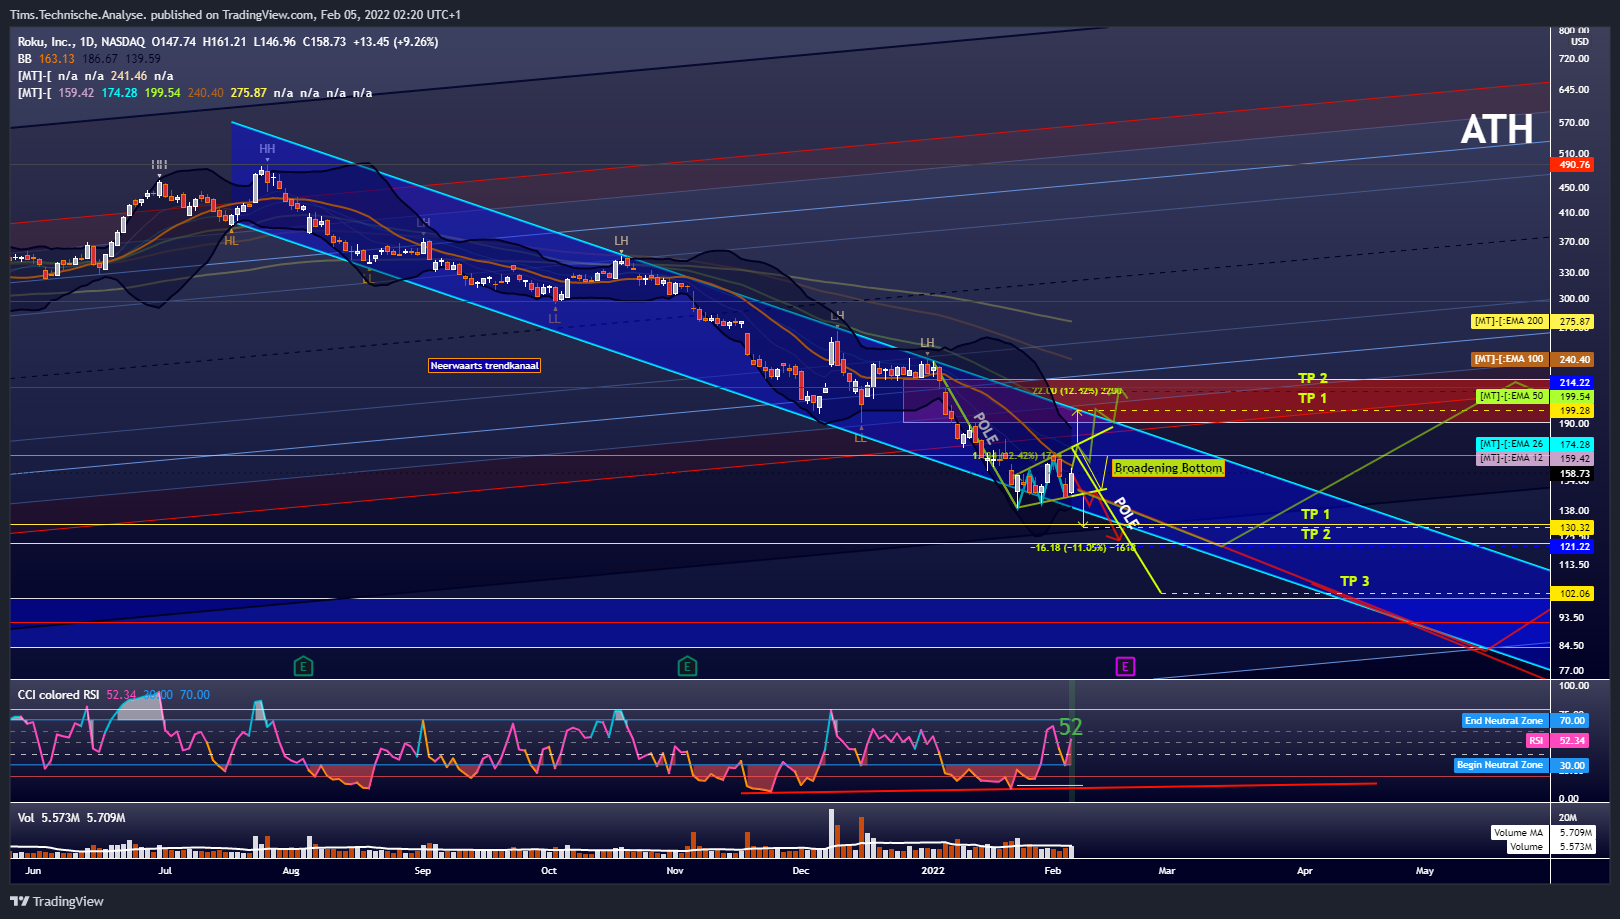1620x919 pixels.
Task: Select the EMA 12 indicator label
Action: (x=1512, y=458)
